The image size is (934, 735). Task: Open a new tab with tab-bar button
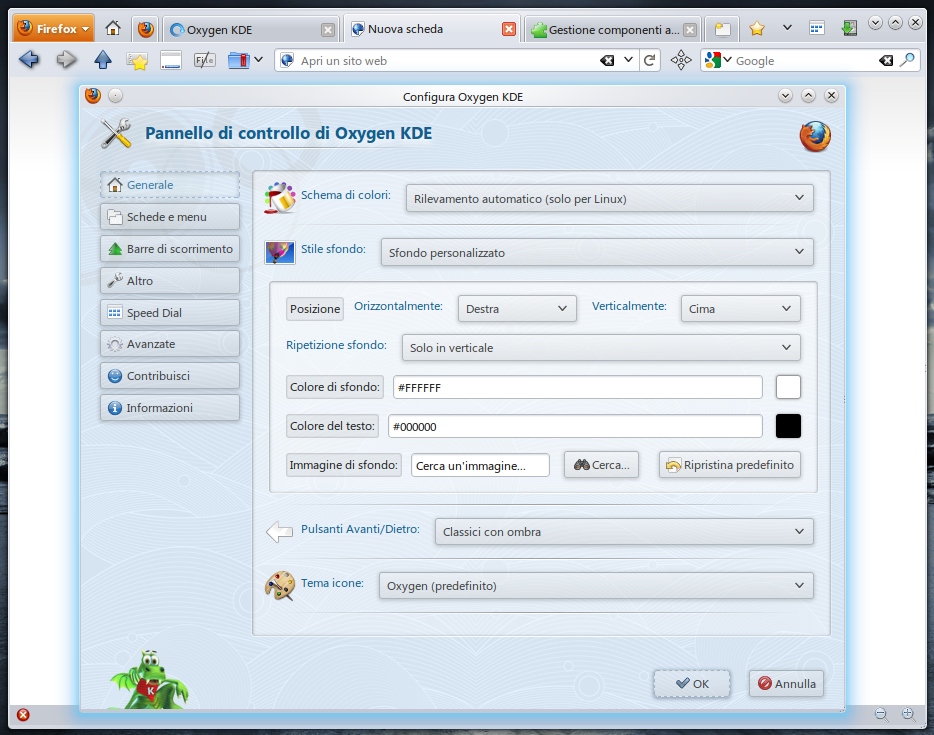click(723, 29)
